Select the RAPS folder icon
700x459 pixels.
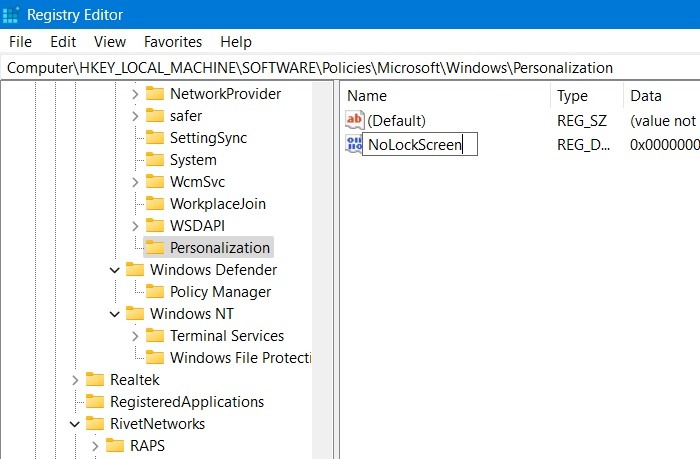click(115, 446)
